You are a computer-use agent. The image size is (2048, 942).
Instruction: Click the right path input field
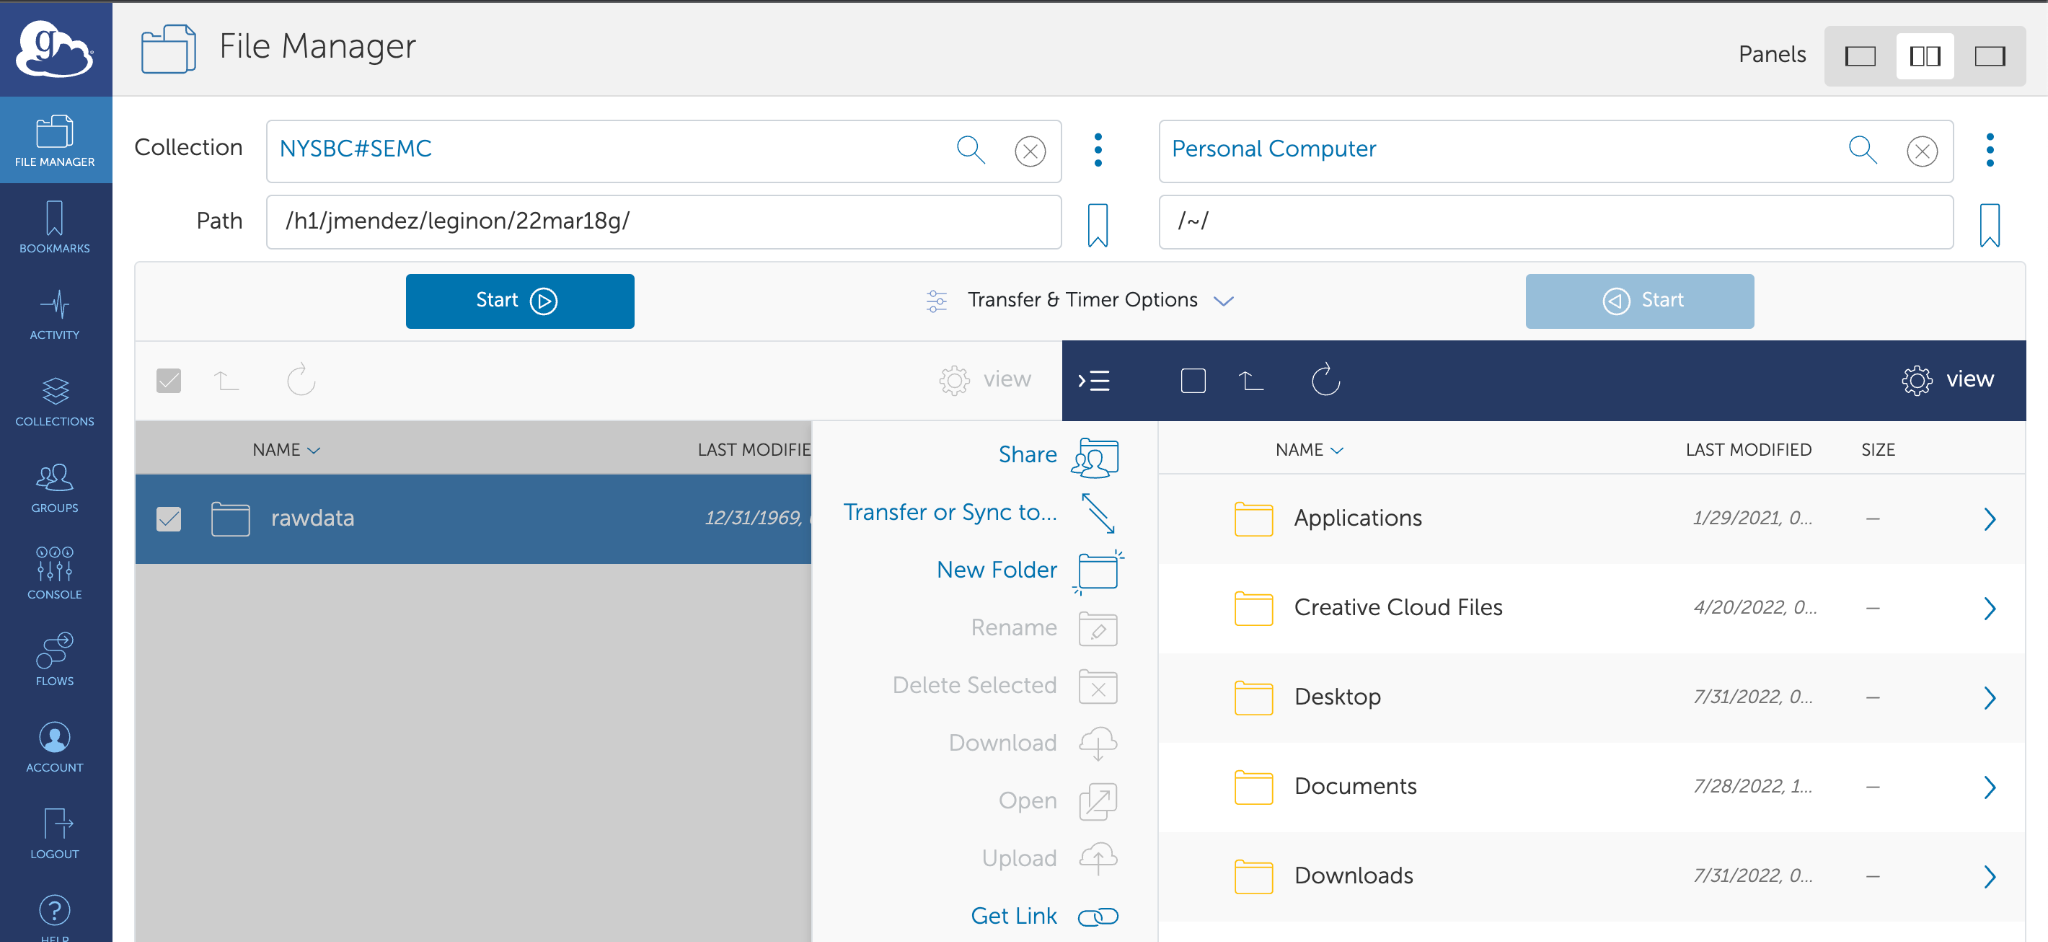tap(1556, 222)
